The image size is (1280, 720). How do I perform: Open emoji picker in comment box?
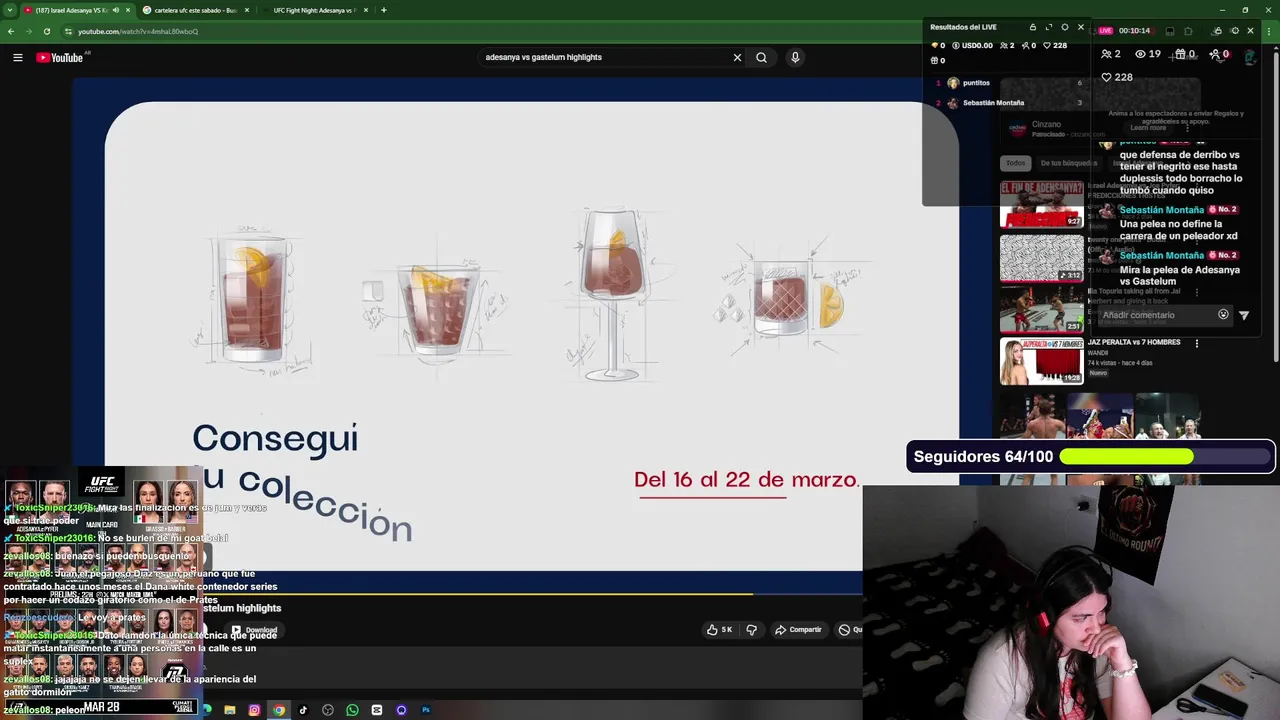[x=1223, y=315]
